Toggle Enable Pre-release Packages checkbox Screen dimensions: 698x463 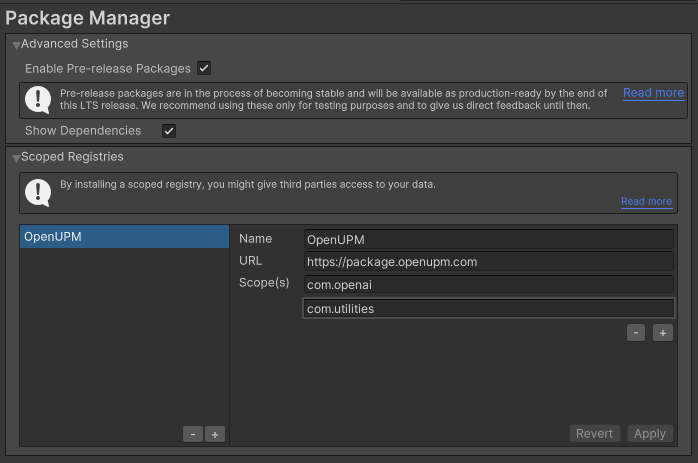pyautogui.click(x=204, y=69)
